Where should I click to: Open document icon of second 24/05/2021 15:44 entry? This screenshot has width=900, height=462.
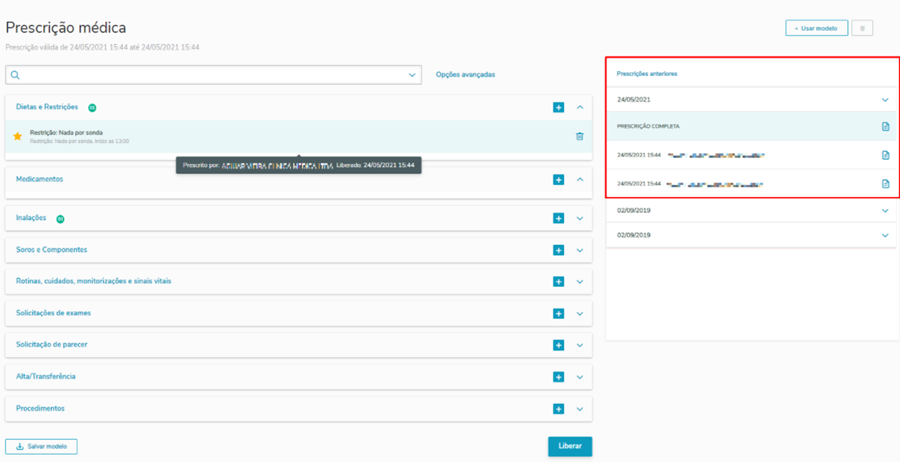pos(886,184)
